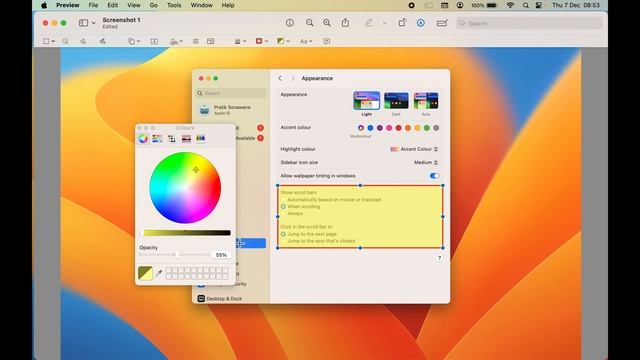640x360 pixels.
Task: Click the Opacity percentage field showing 55%
Action: [221, 255]
